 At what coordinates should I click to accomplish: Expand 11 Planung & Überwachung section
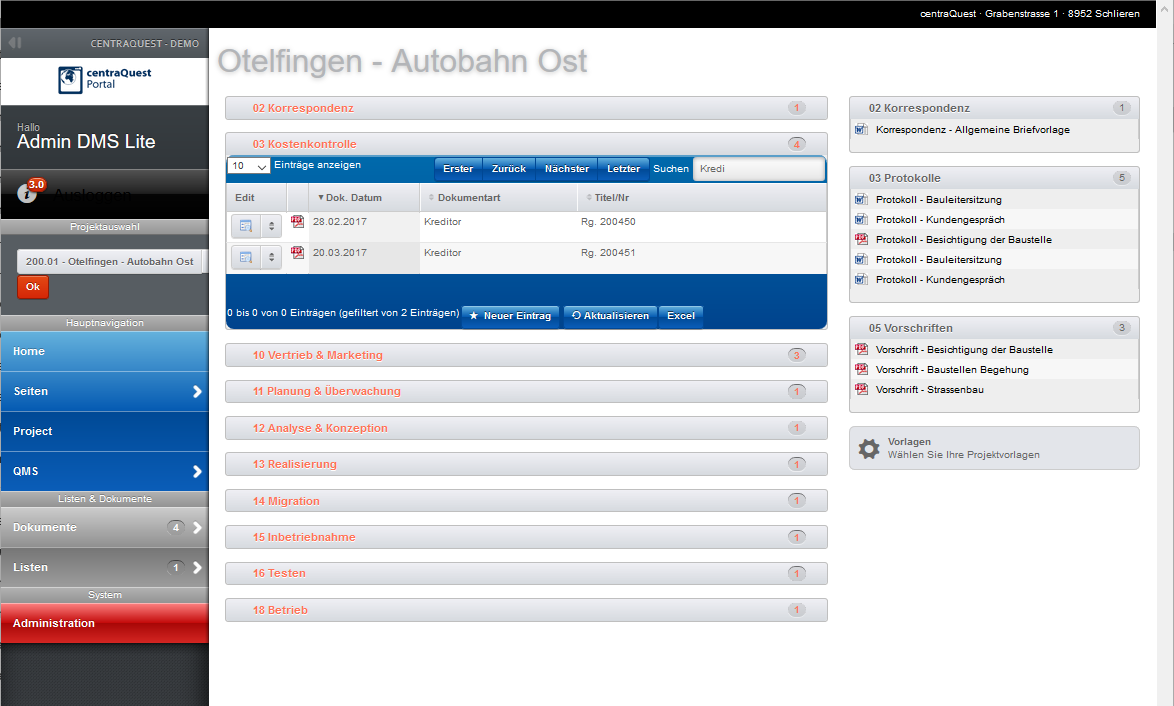(526, 391)
